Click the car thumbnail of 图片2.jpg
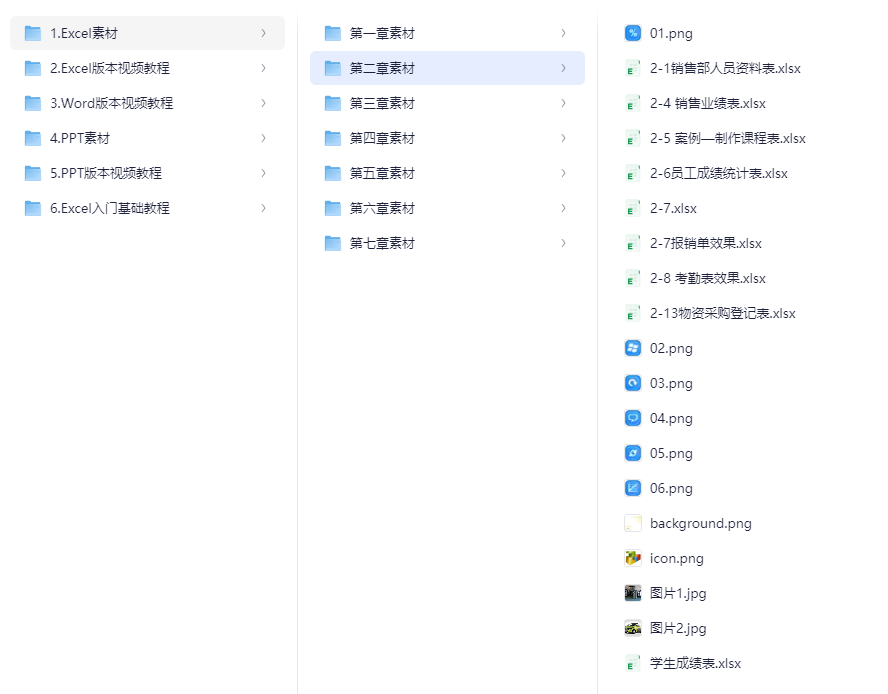 [x=633, y=628]
